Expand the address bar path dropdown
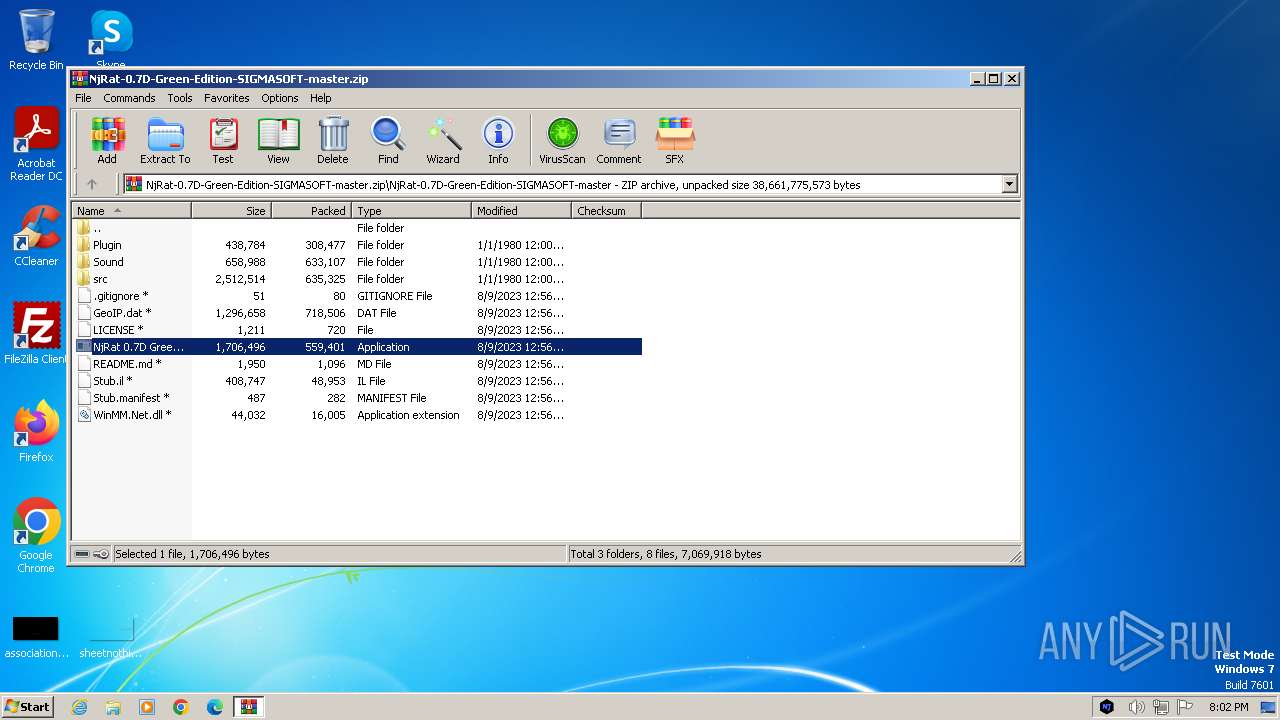 pos(1009,184)
